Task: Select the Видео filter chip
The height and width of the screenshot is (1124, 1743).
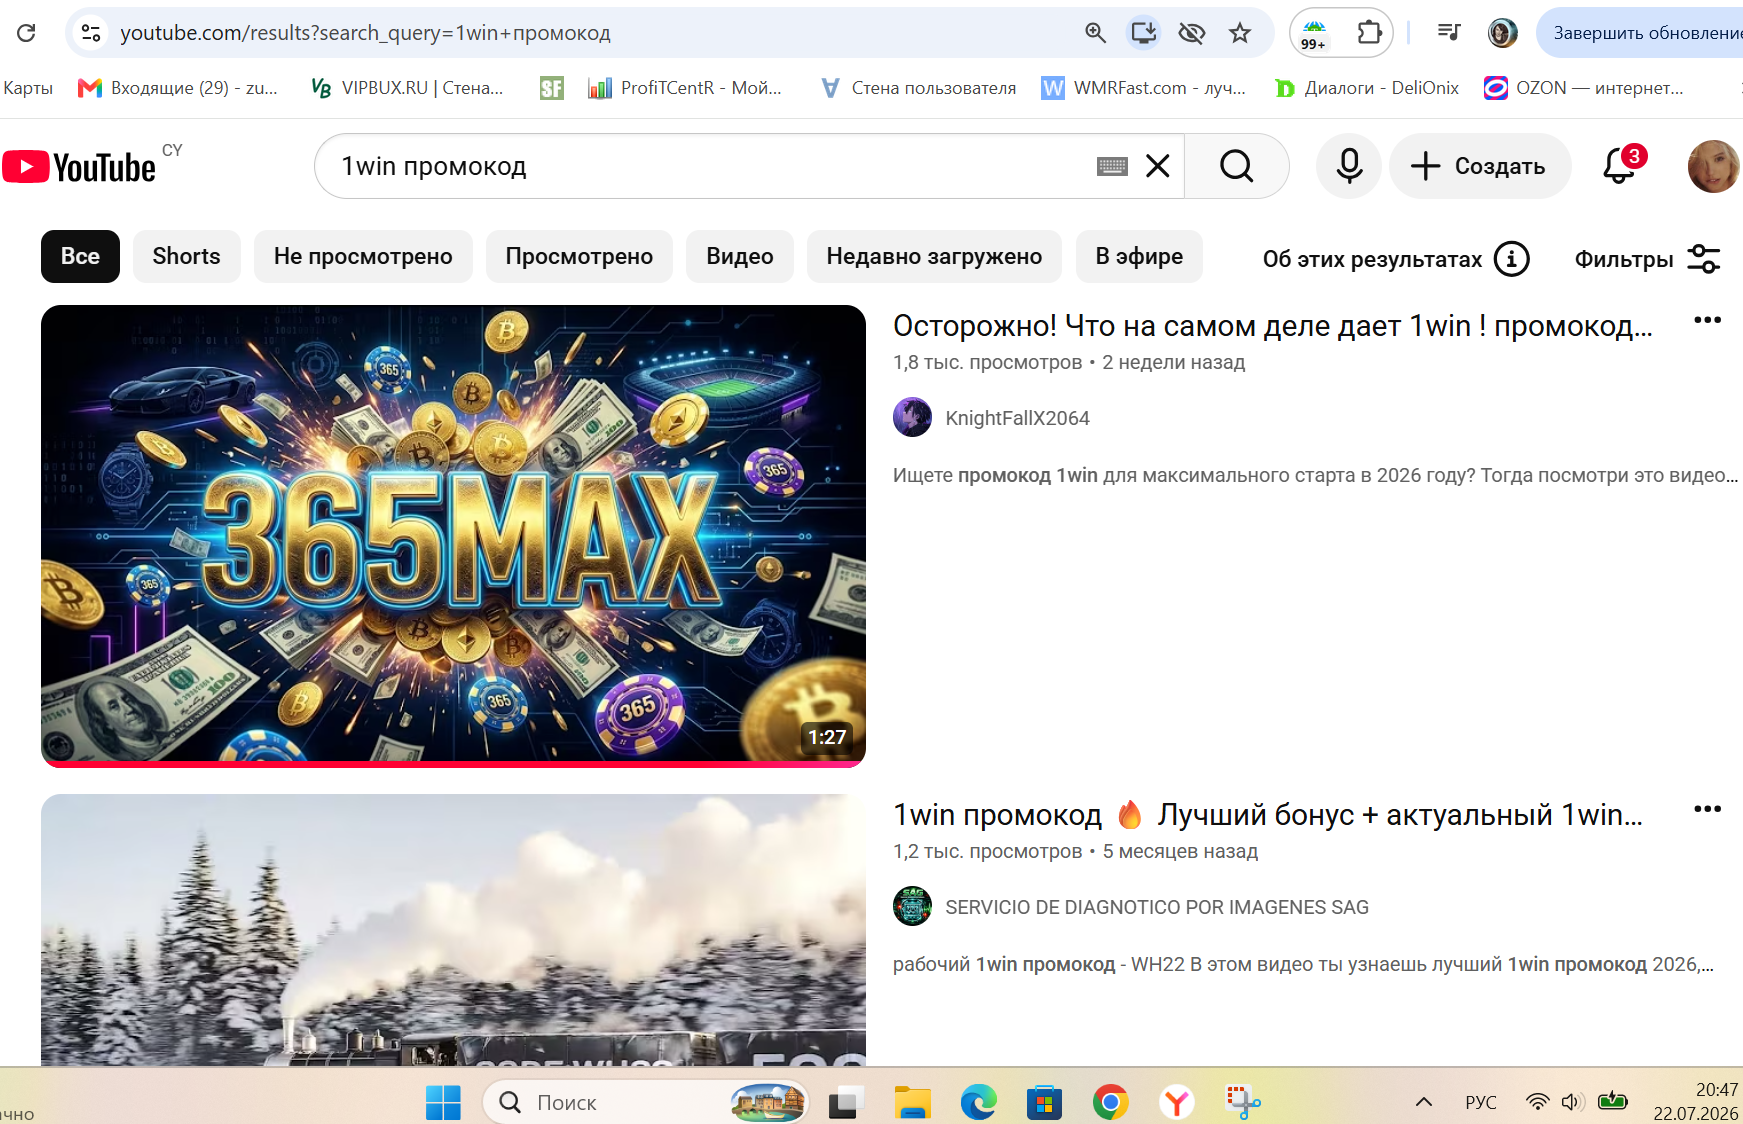Action: [x=740, y=257]
